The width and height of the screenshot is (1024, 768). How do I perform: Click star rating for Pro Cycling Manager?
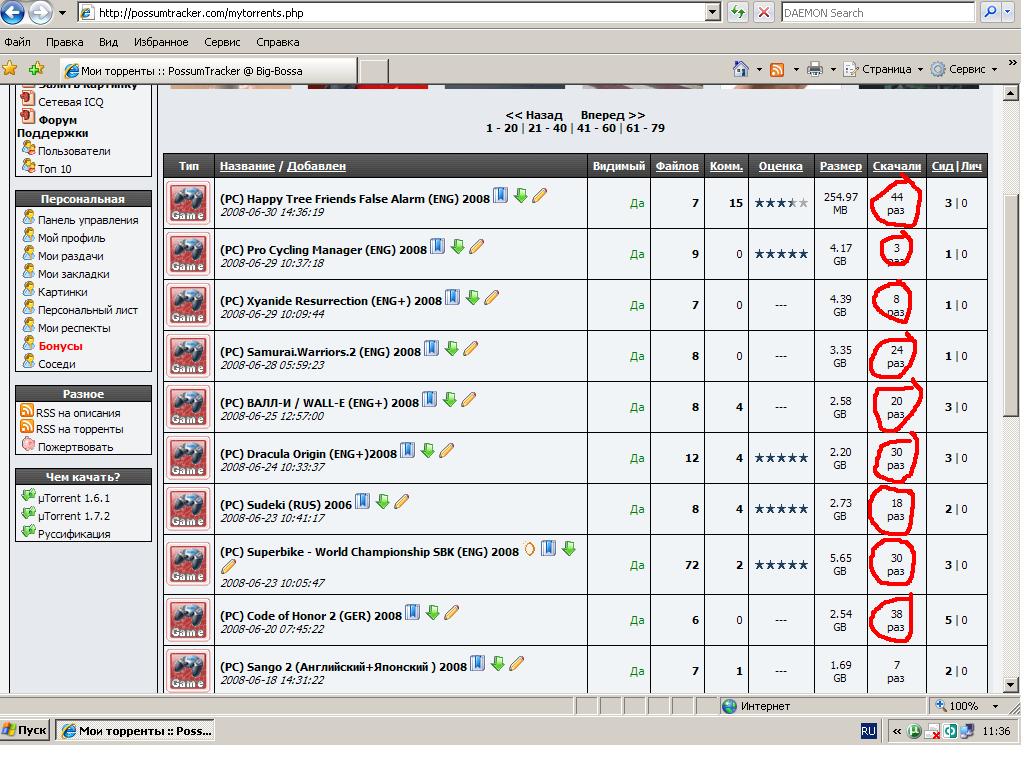coord(781,254)
